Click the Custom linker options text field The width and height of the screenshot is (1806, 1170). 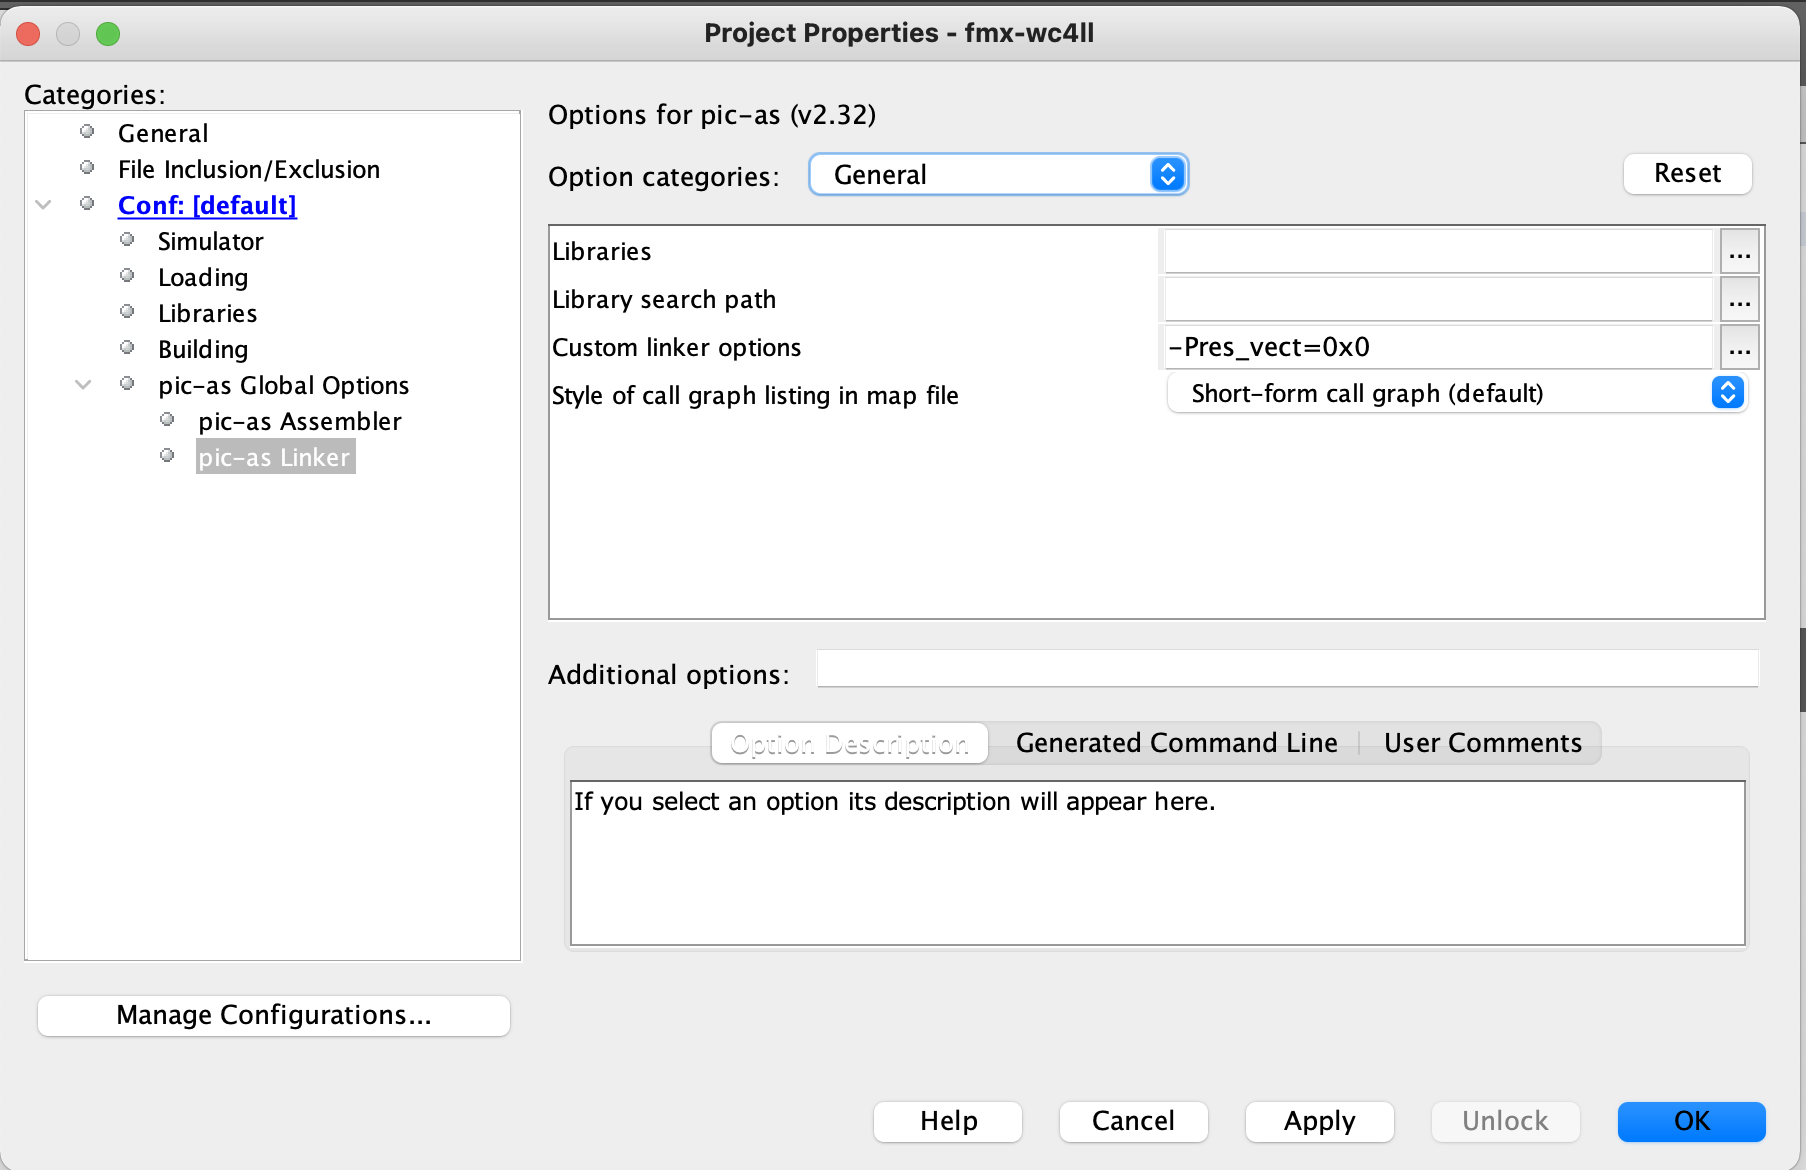[x=1437, y=348]
